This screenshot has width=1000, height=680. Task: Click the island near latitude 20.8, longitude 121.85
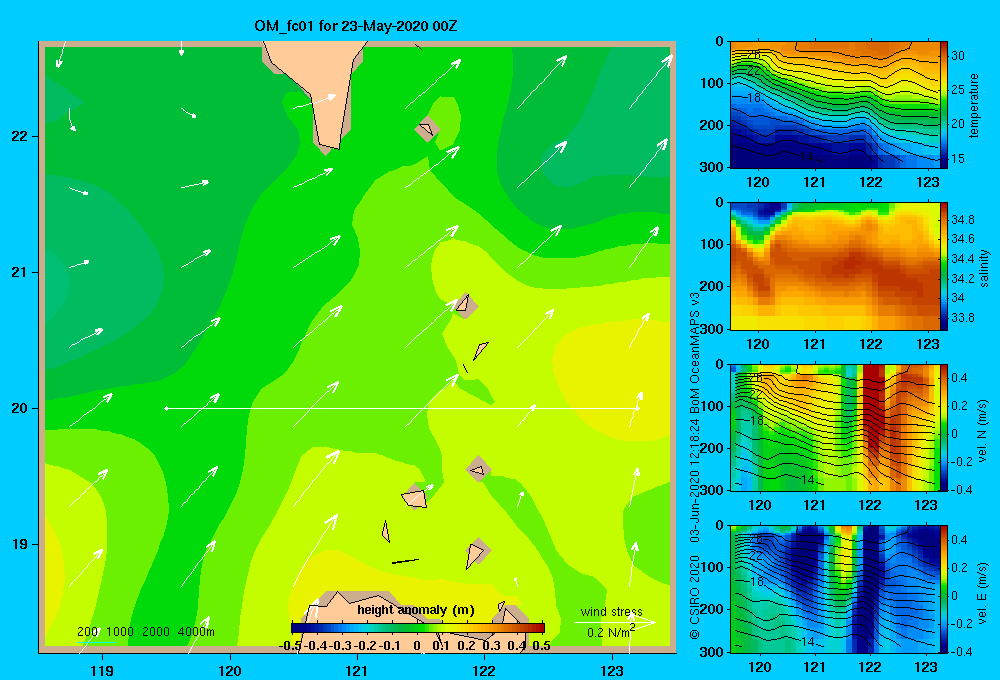click(465, 305)
